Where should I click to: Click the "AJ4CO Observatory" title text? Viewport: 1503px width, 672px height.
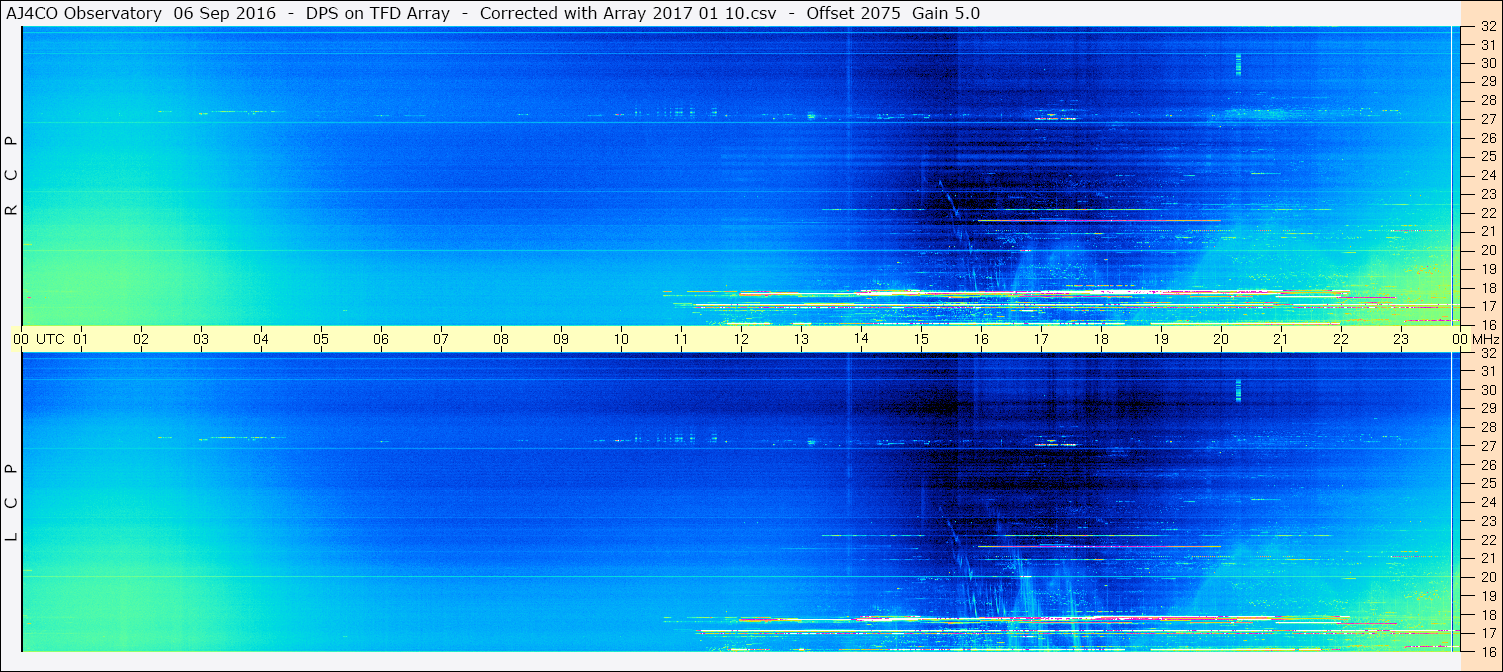[84, 13]
